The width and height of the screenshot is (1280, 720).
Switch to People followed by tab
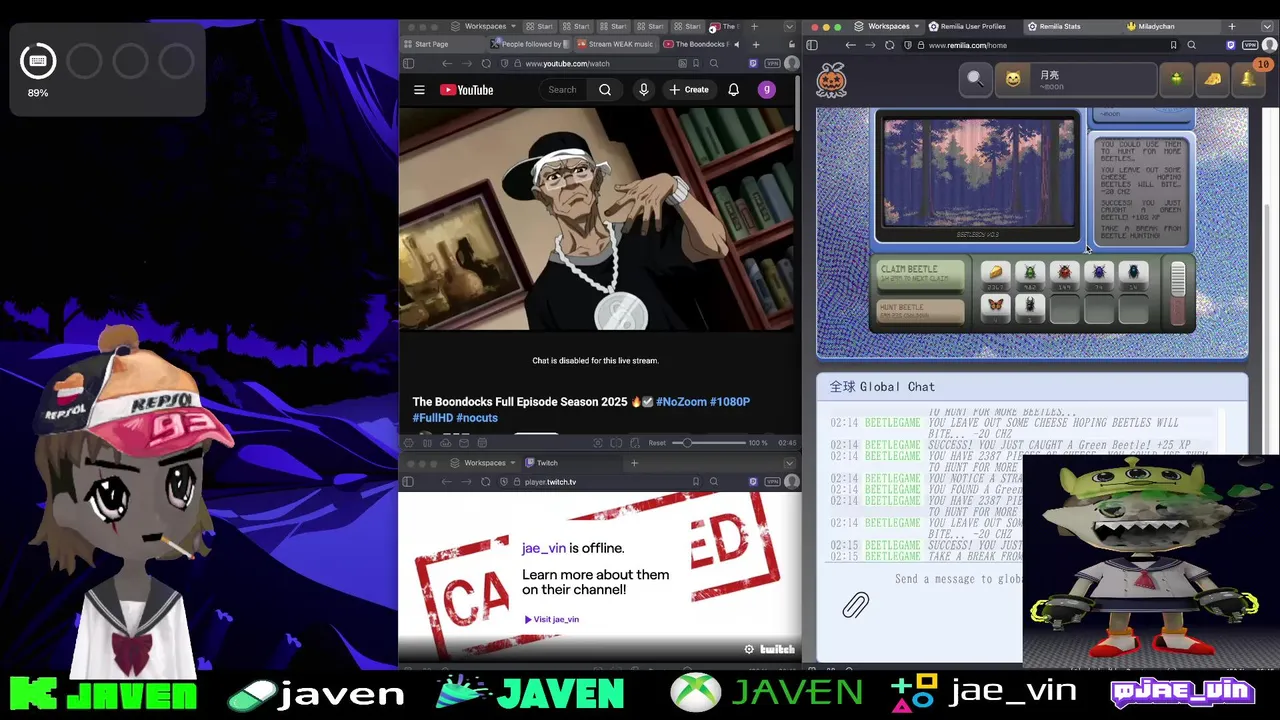[531, 44]
